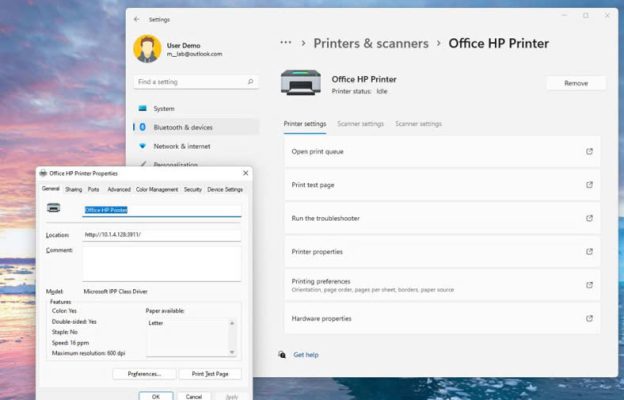Open the General tab in Properties dialog
Screen dimensions: 624x400
point(51,189)
